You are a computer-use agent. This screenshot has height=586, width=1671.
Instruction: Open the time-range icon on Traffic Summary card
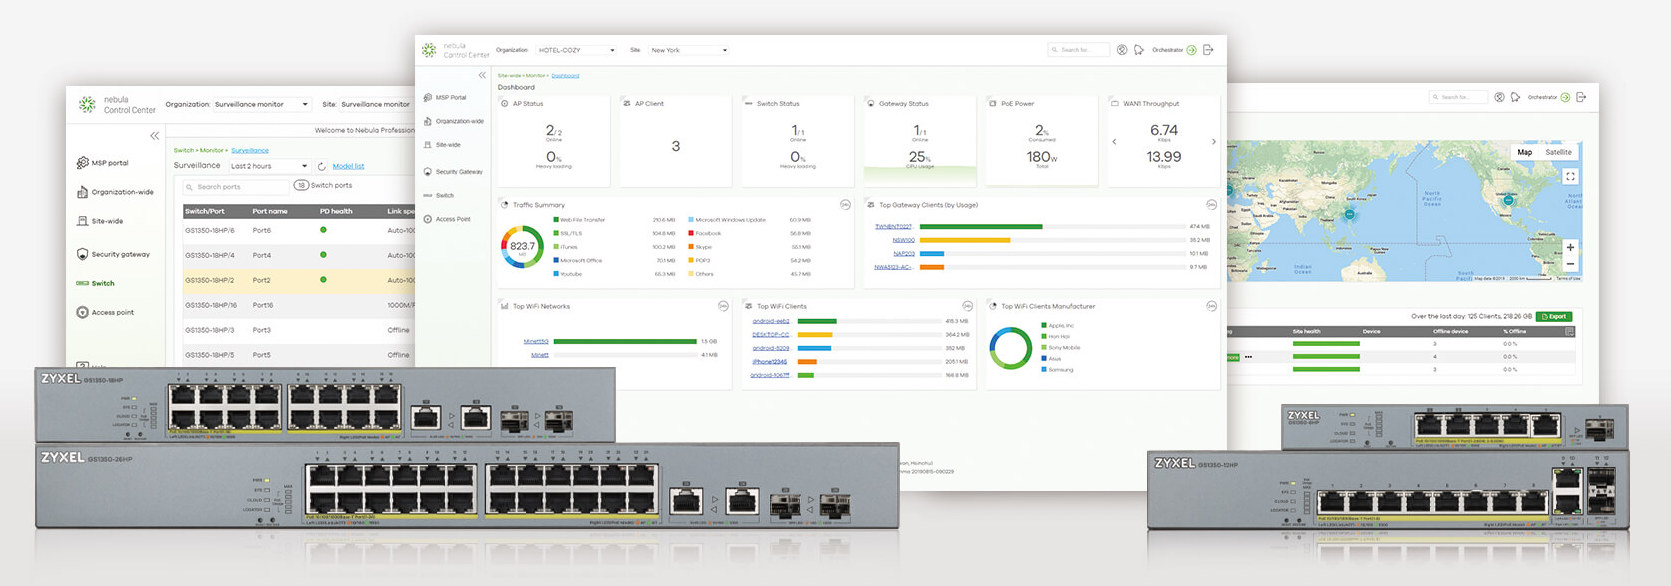coord(845,205)
